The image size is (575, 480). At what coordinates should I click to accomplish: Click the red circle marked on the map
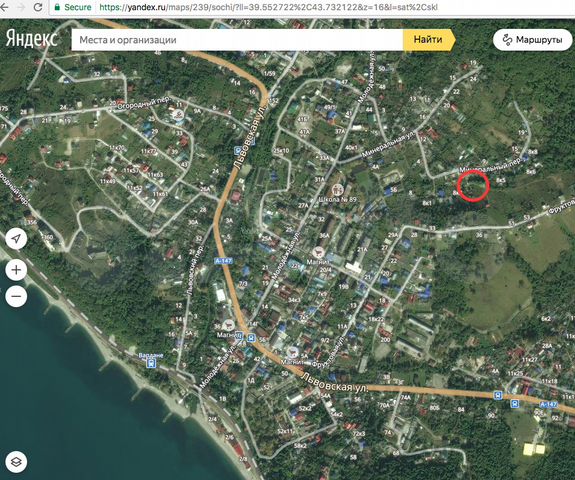point(473,186)
